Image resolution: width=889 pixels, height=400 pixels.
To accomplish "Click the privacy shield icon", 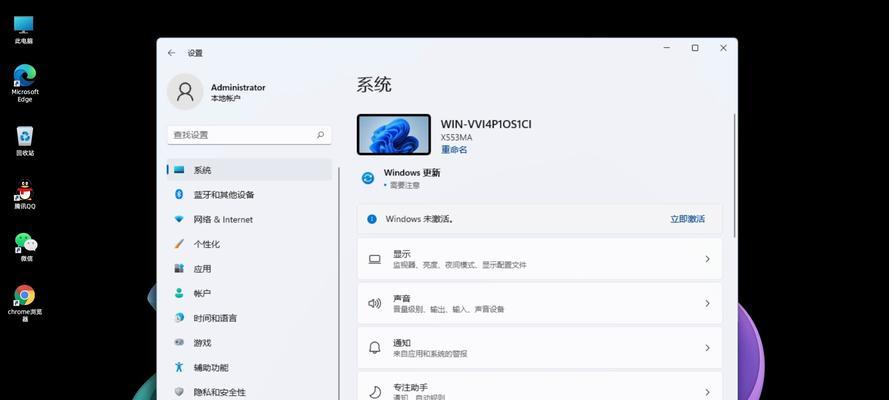I will [x=179, y=392].
